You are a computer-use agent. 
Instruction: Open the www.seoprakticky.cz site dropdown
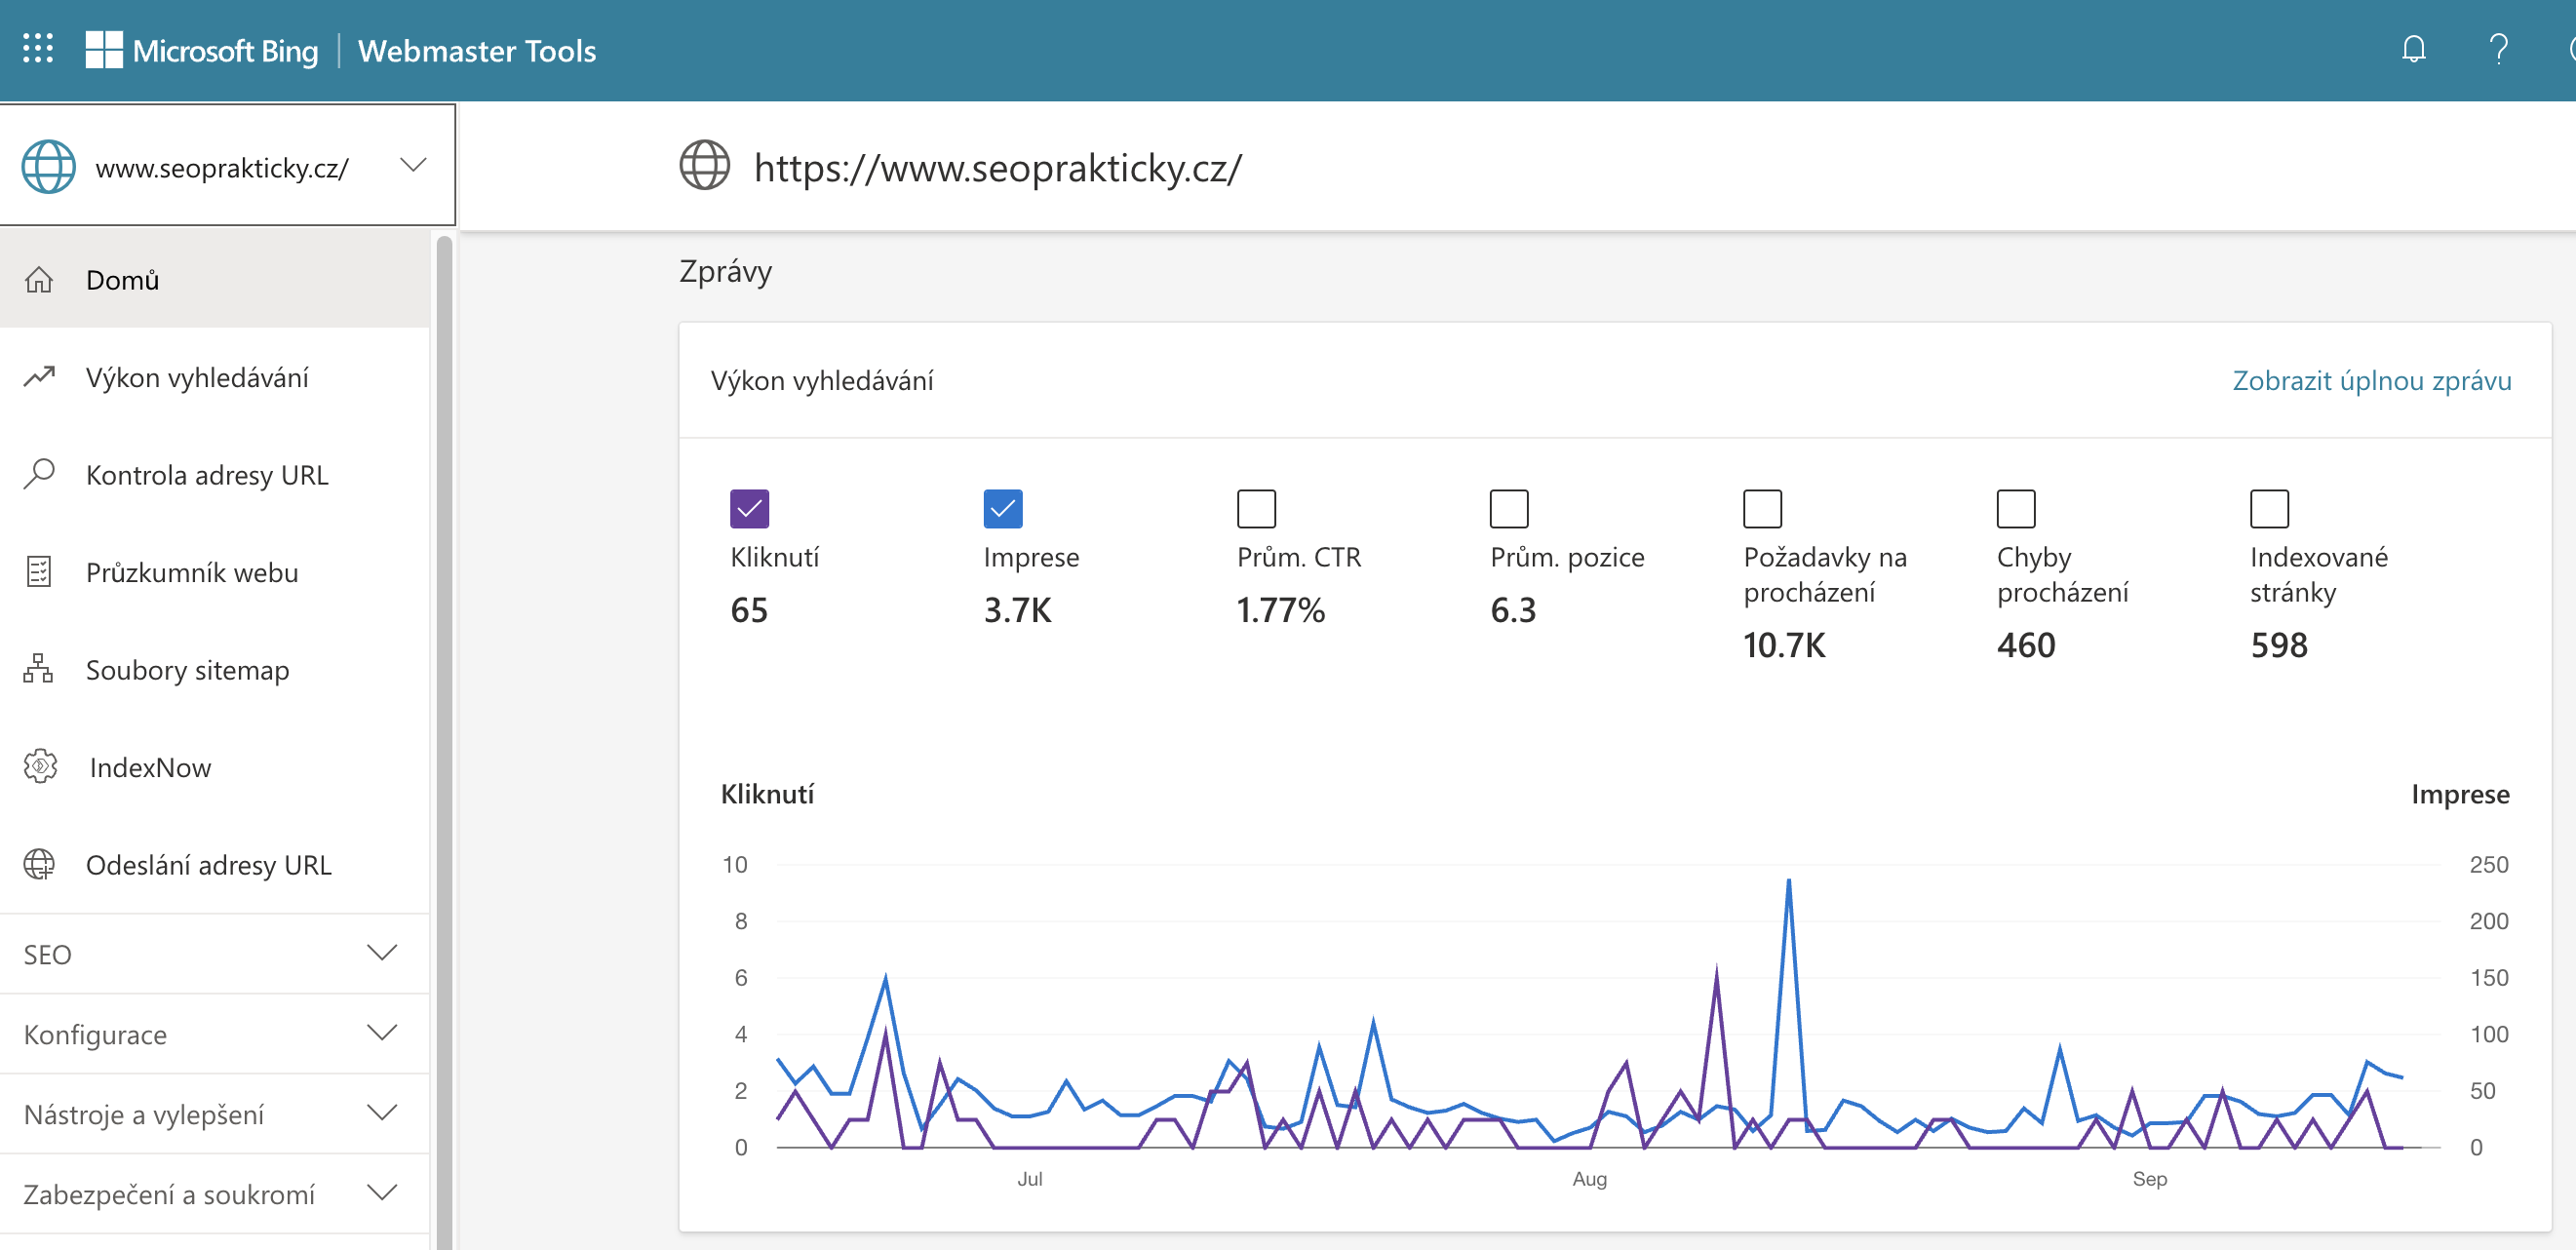(x=227, y=165)
